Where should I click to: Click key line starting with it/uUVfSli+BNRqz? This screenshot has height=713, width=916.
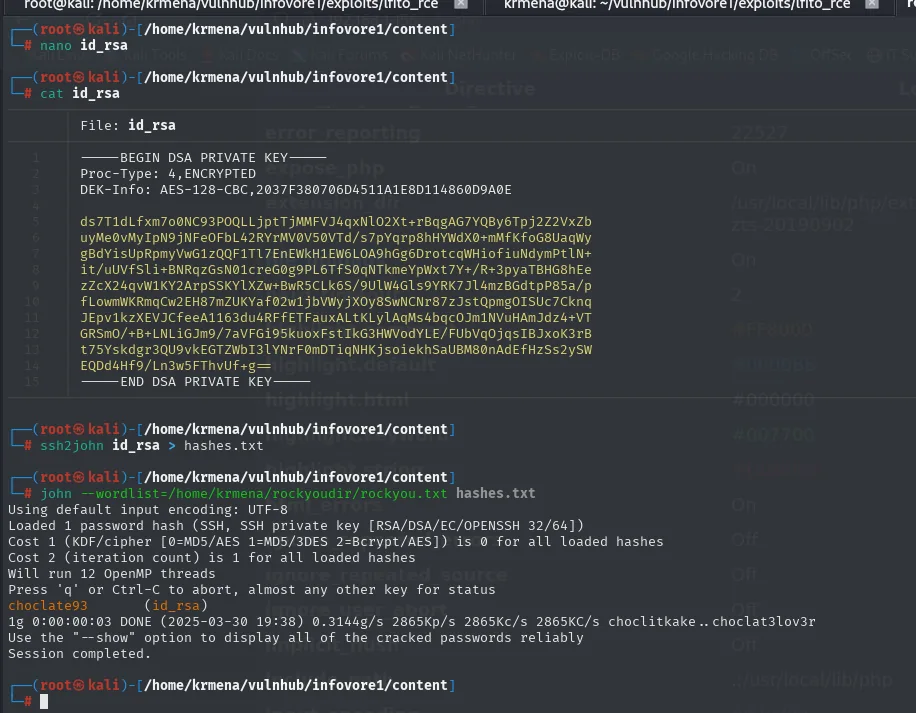[336, 270]
